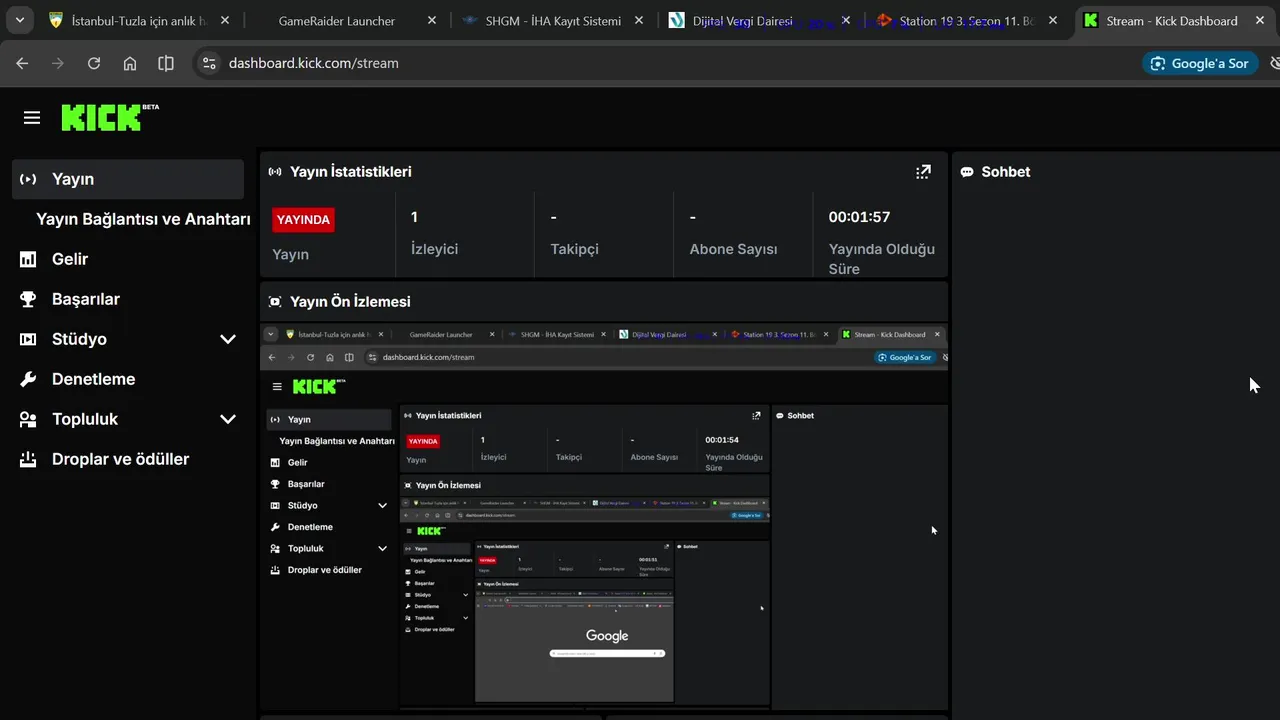1280x720 pixels.
Task: Reload the Kick dashboard page
Action: pos(94,63)
